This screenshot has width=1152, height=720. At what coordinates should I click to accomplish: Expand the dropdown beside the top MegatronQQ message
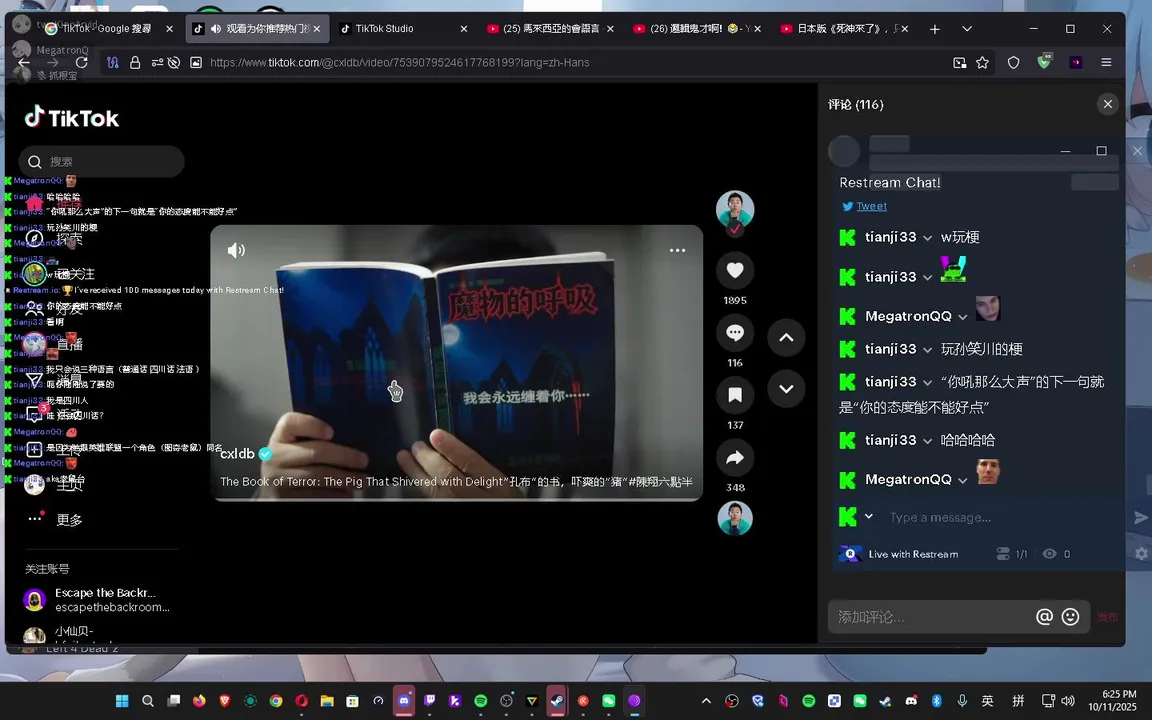coord(962,317)
